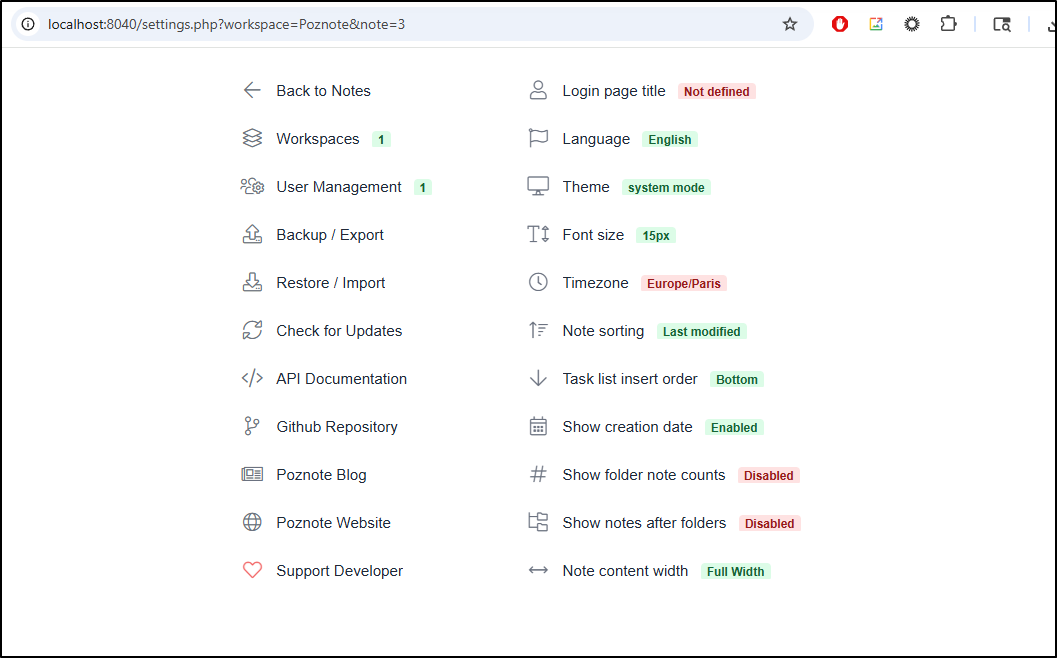The height and width of the screenshot is (658, 1057).
Task: Click the User Management people-gear icon
Action: coord(252,187)
